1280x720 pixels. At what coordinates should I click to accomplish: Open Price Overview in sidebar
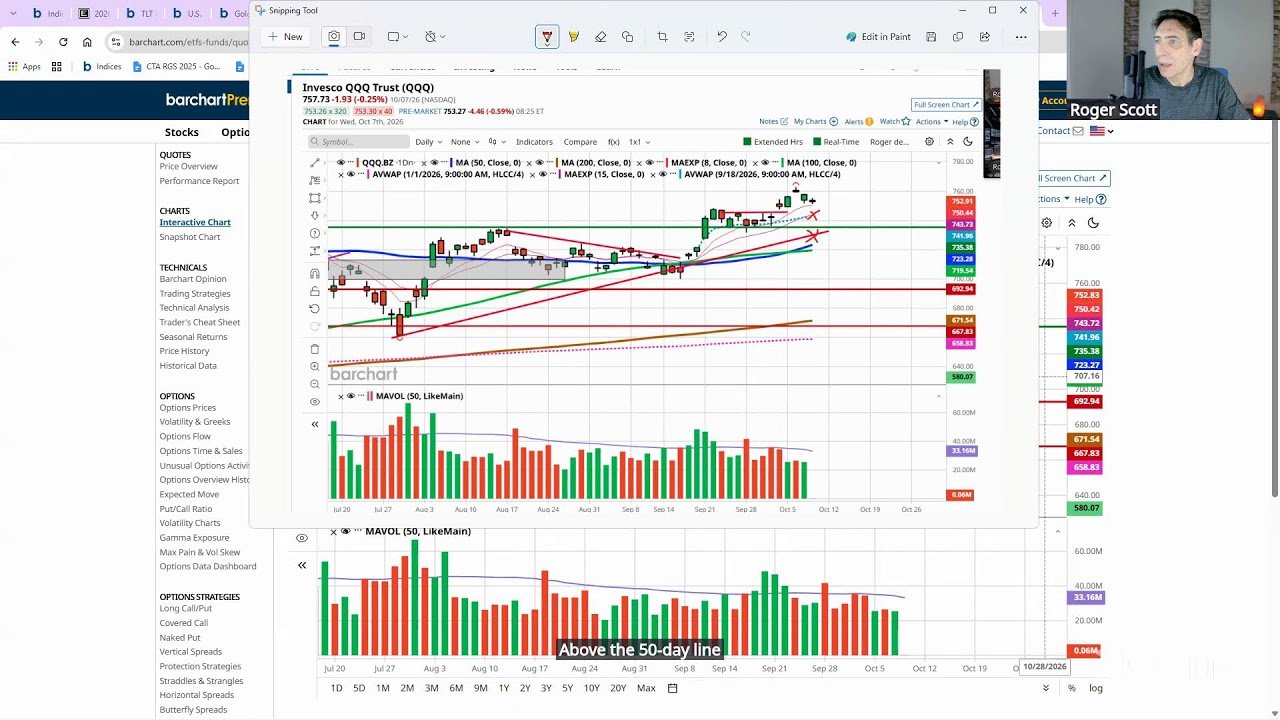(x=188, y=166)
